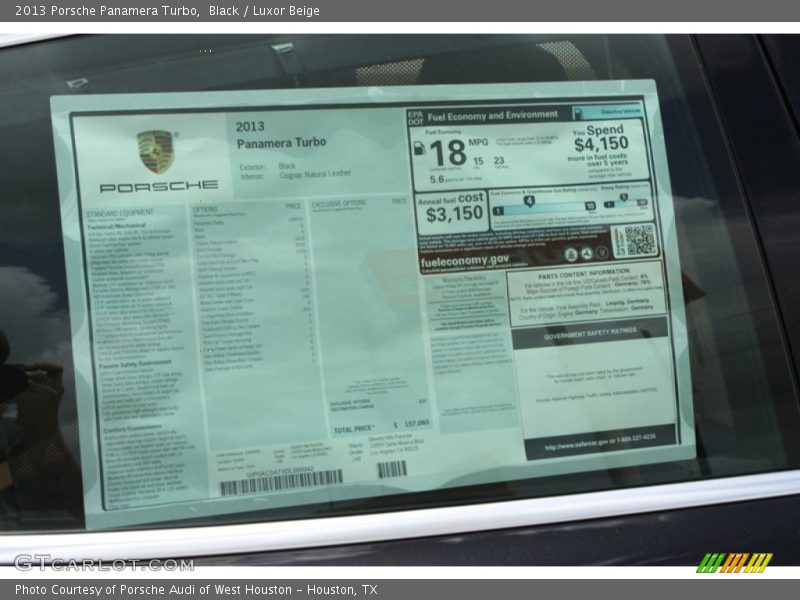This screenshot has height=600, width=800.
Task: Click the 'OPTIONS' column heading
Action: coord(205,209)
